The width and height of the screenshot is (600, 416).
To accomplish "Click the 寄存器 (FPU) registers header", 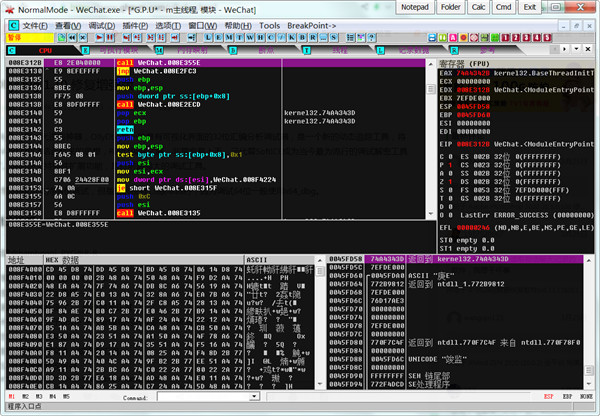I will pyautogui.click(x=516, y=64).
